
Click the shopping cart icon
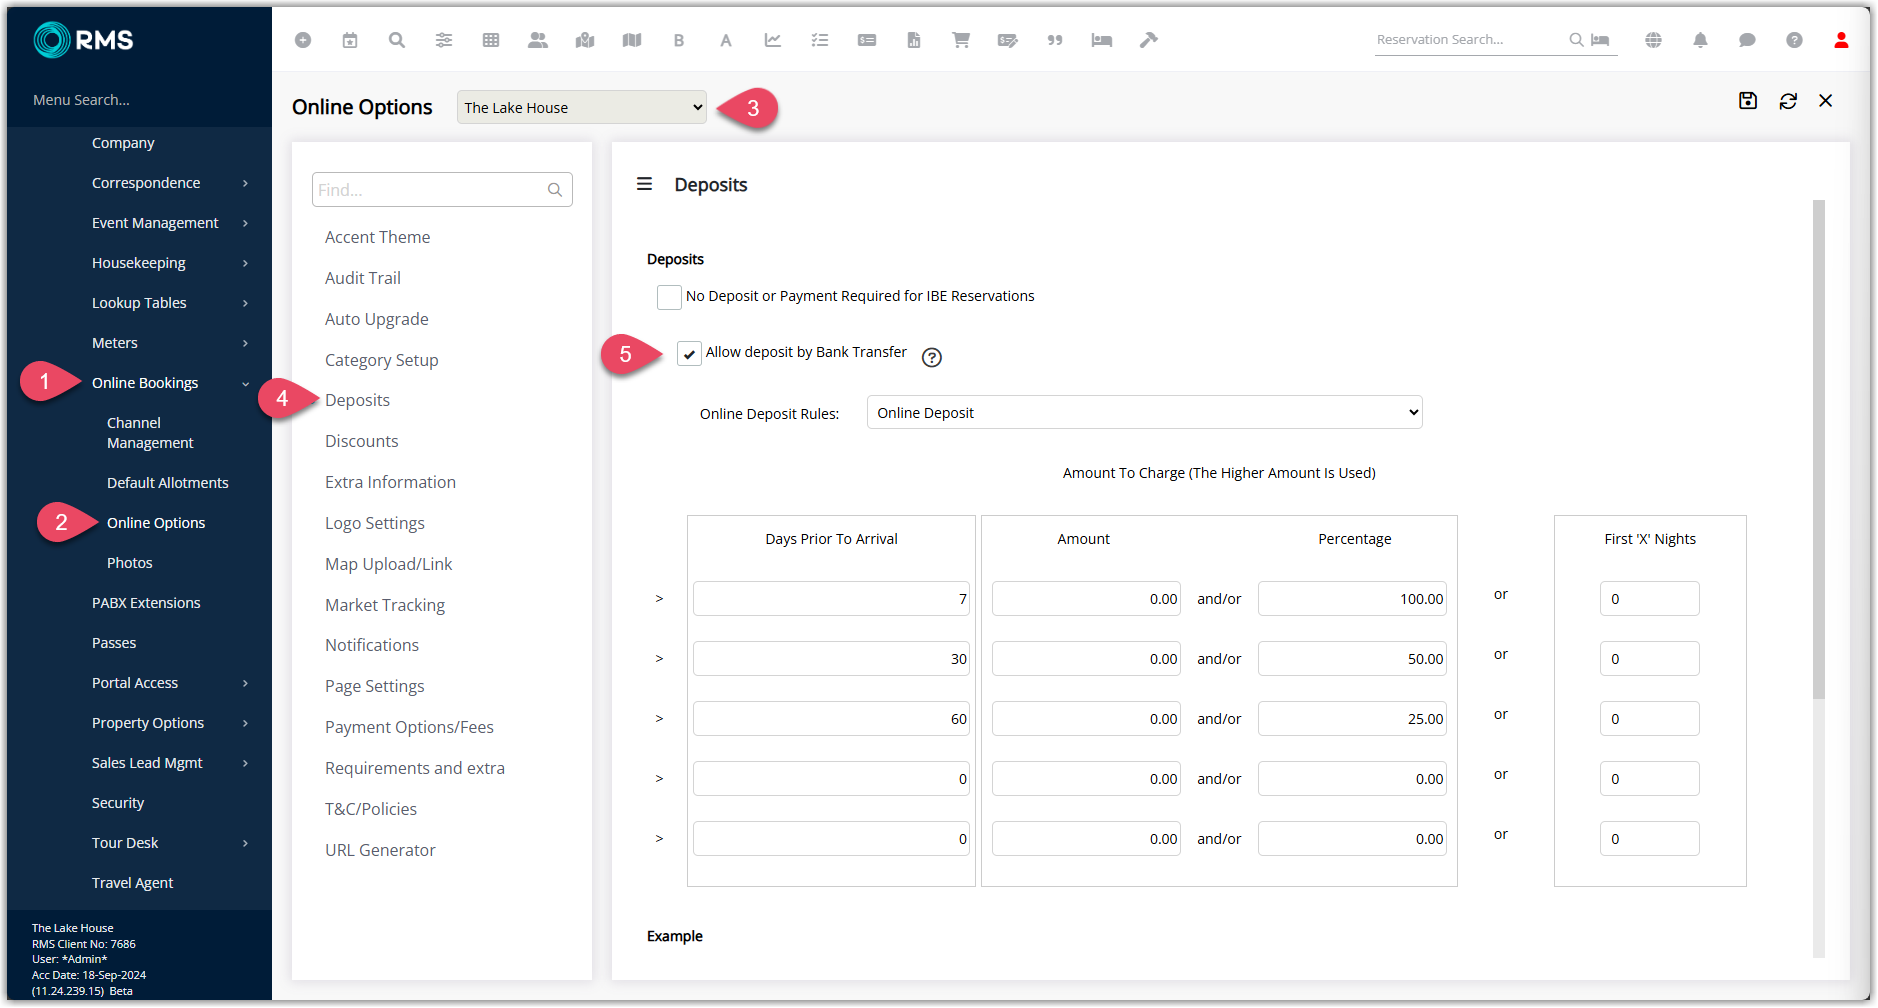961,40
